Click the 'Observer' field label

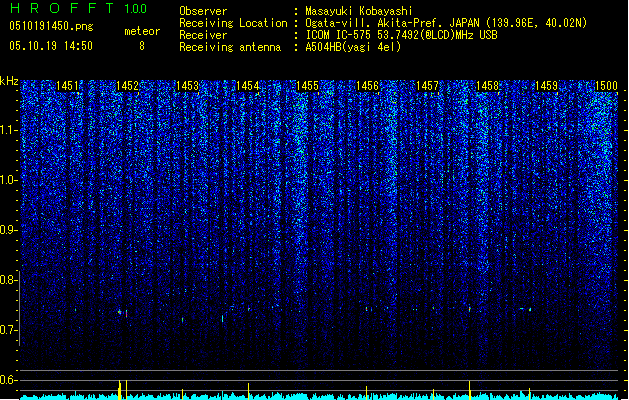click(203, 11)
